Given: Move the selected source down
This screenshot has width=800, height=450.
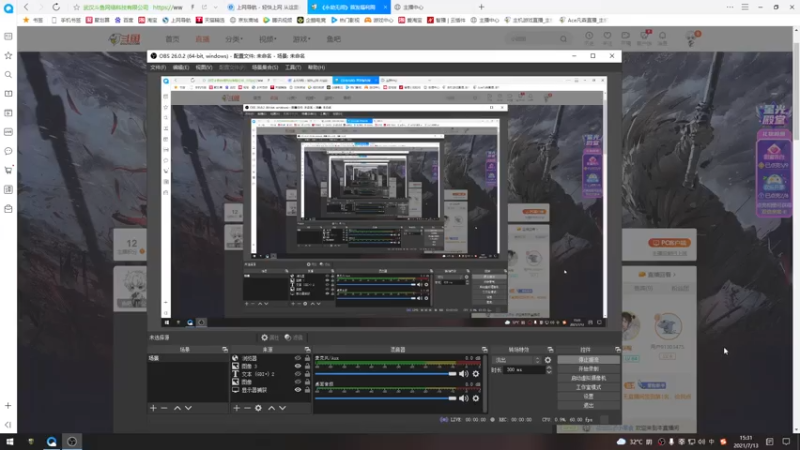Looking at the screenshot, I should pyautogui.click(x=283, y=408).
